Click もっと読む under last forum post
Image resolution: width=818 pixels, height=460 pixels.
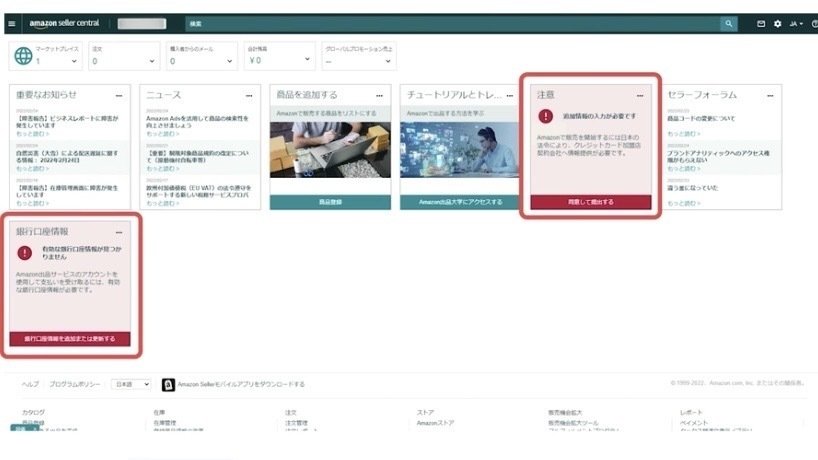click(x=683, y=203)
